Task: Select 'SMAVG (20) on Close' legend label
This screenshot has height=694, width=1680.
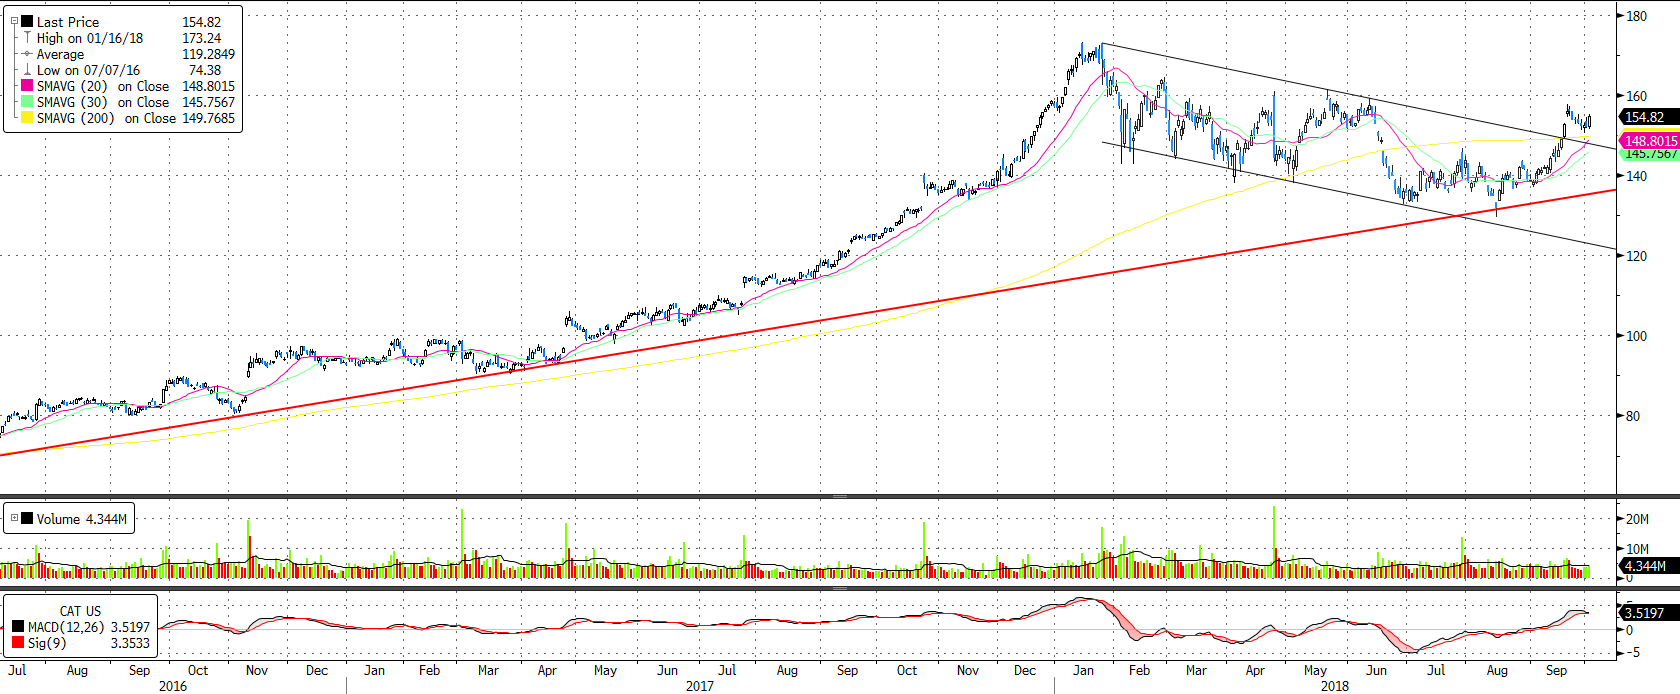Action: coord(103,86)
